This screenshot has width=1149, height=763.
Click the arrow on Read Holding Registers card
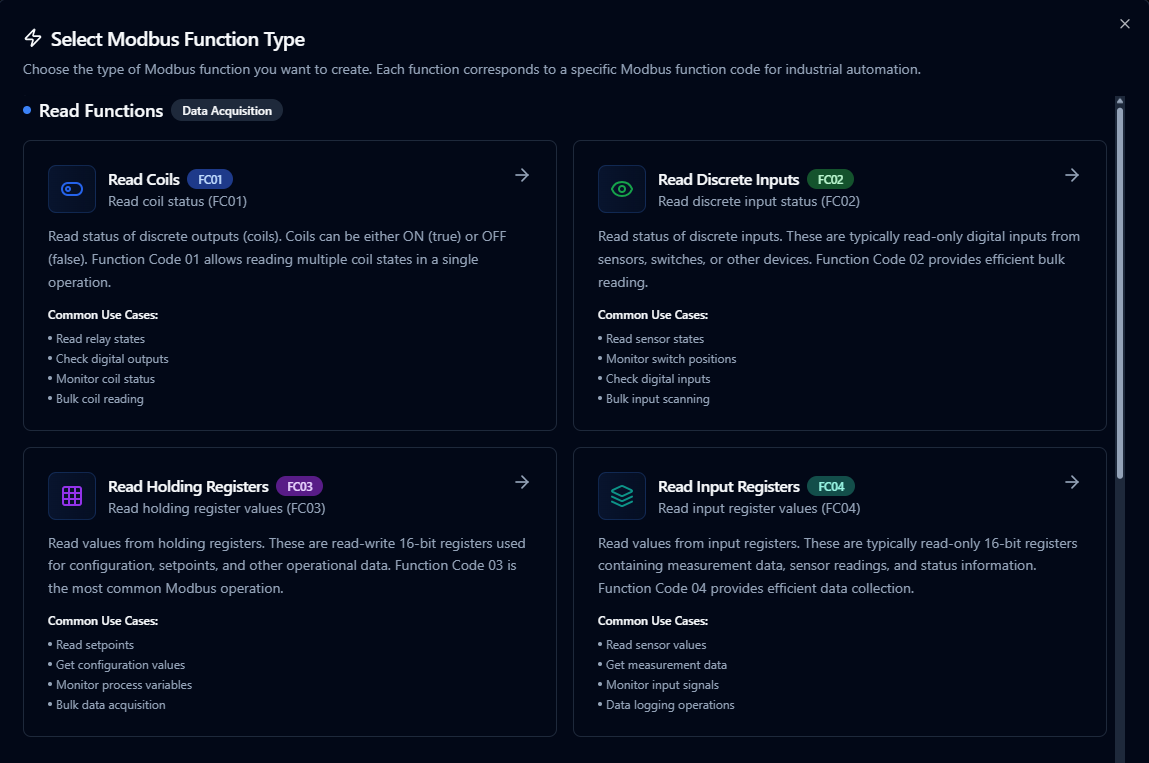[x=522, y=482]
